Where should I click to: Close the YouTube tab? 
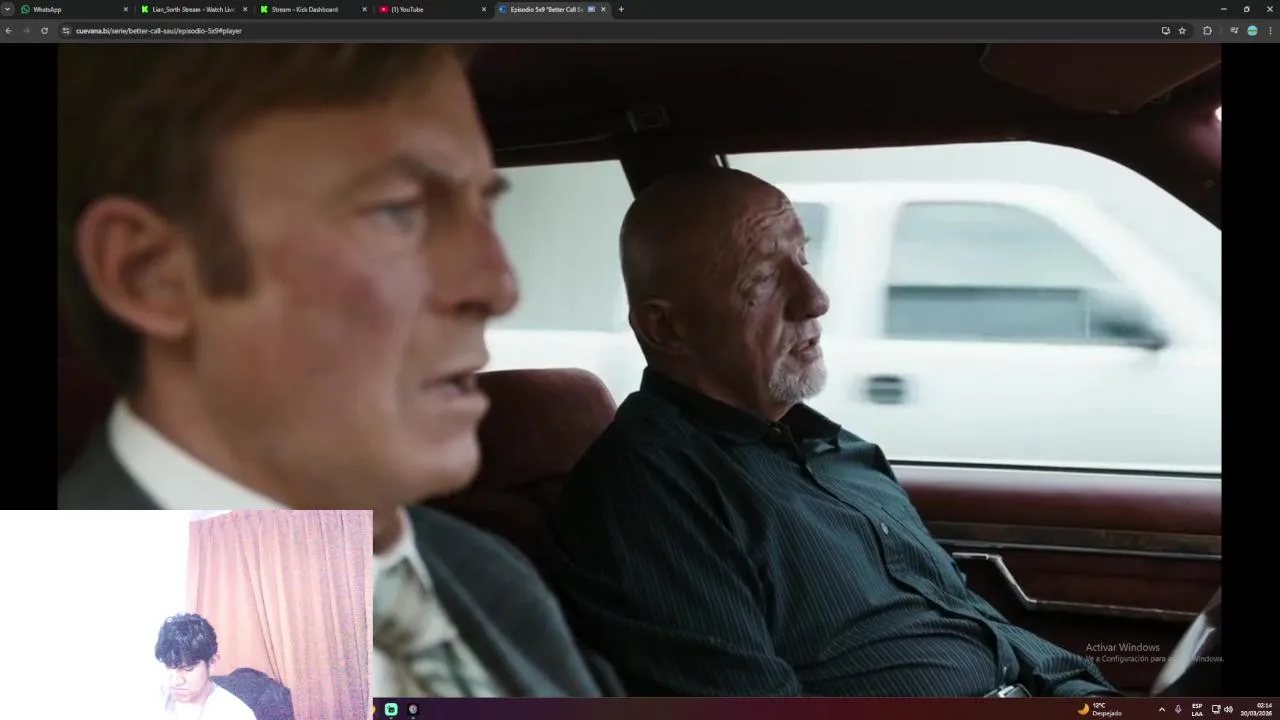click(484, 9)
